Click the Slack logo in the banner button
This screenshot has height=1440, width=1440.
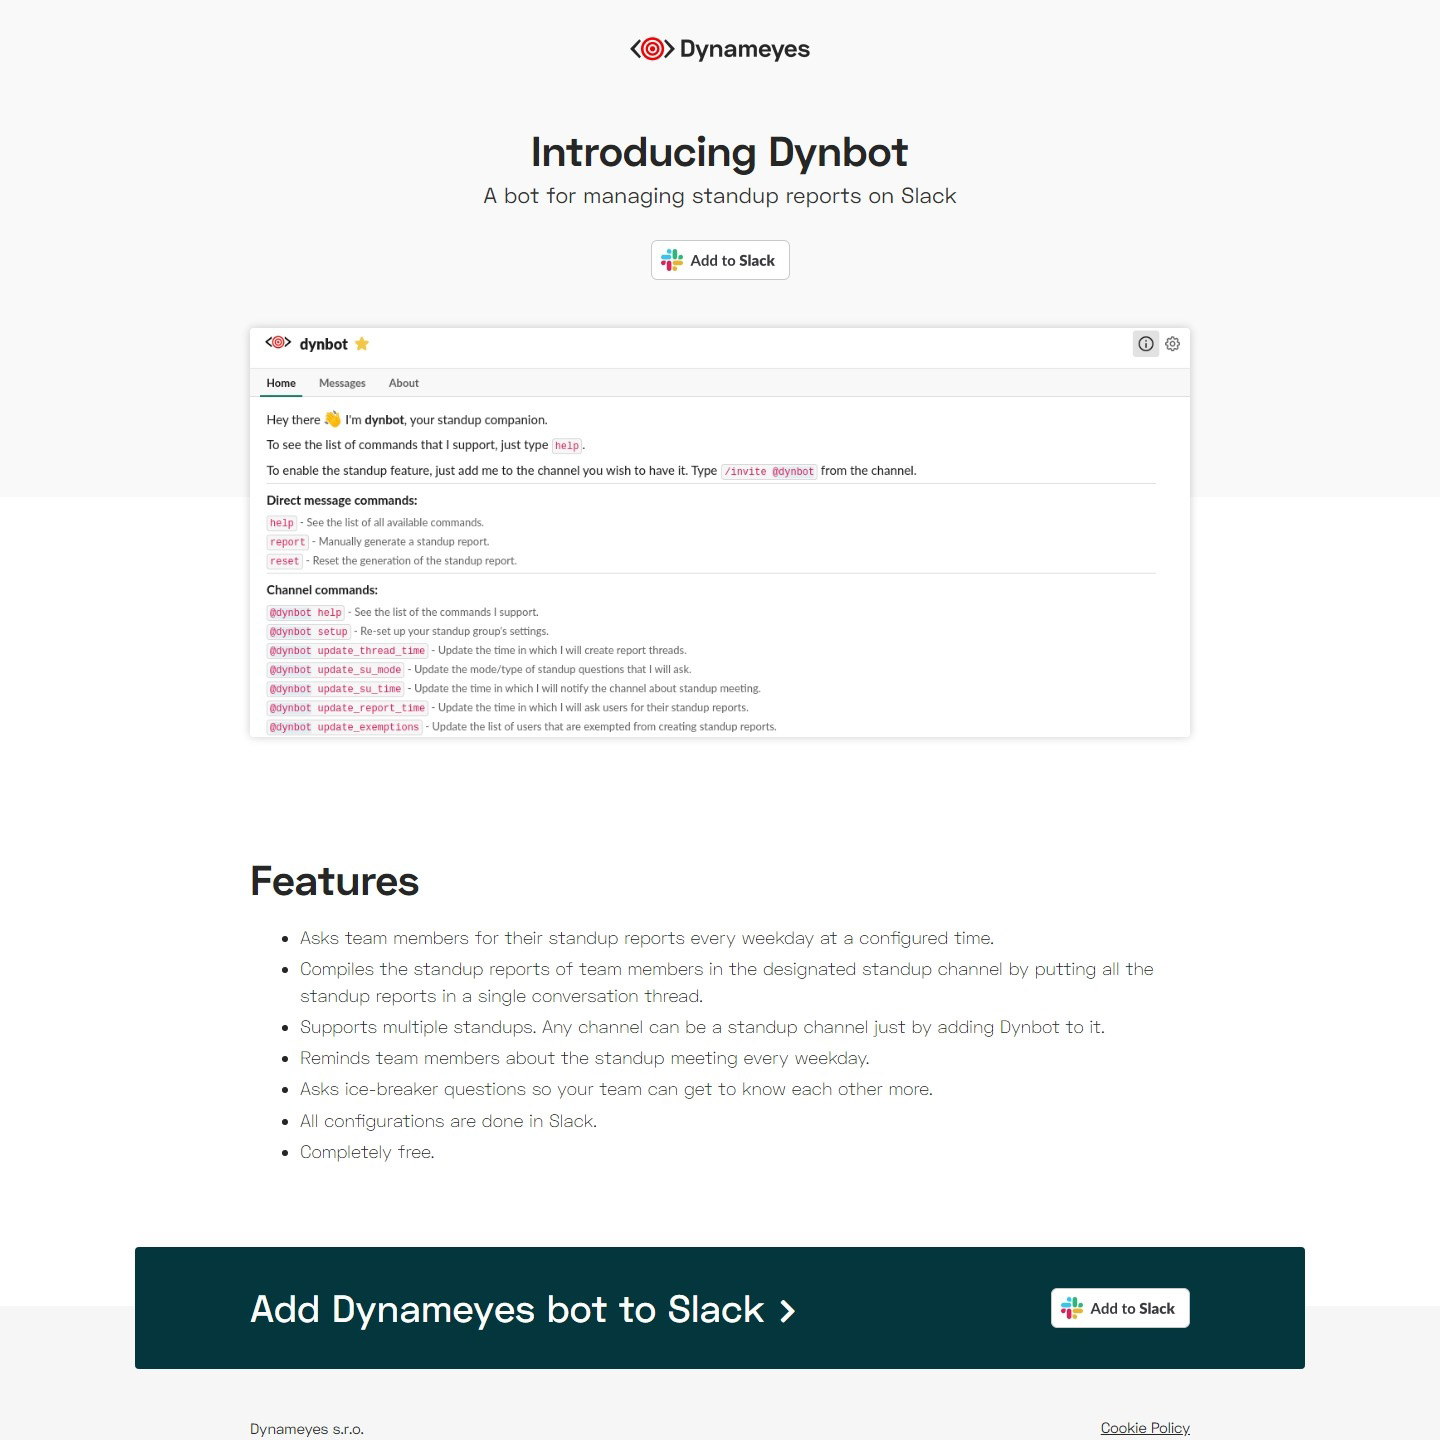tap(1072, 1308)
